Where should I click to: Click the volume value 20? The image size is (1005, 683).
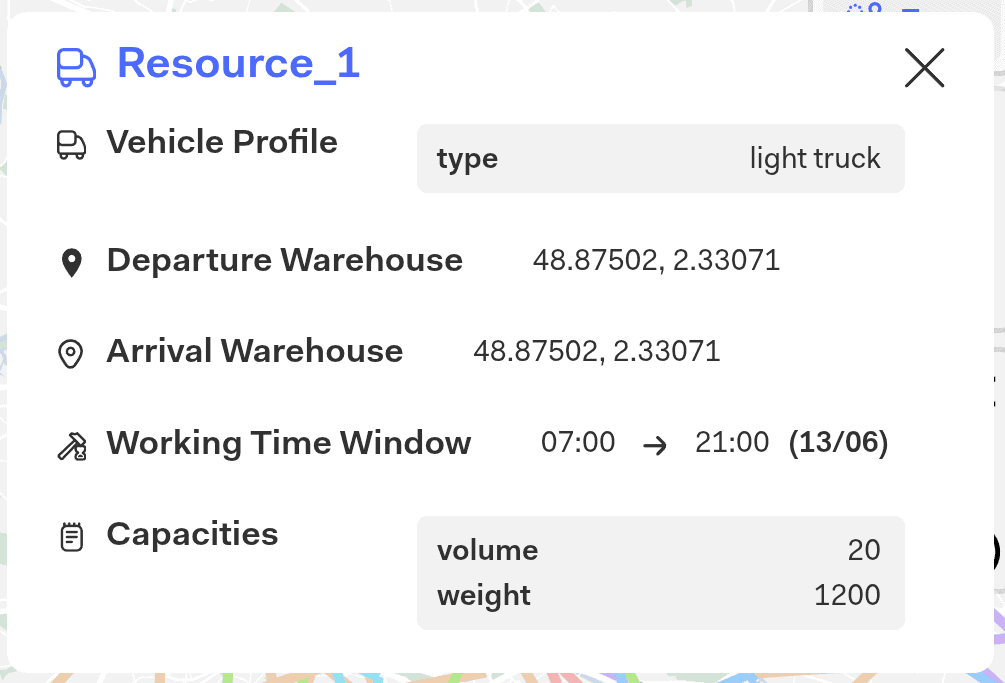(x=864, y=550)
